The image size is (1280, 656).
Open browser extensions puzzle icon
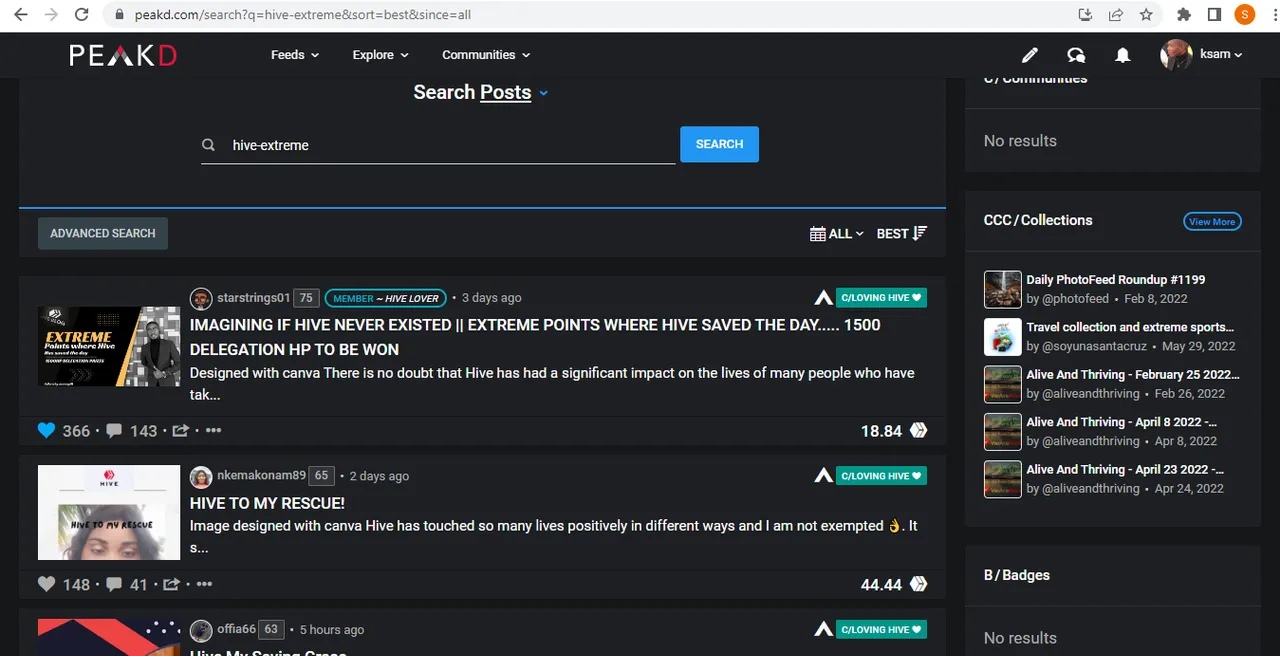pos(1184,15)
